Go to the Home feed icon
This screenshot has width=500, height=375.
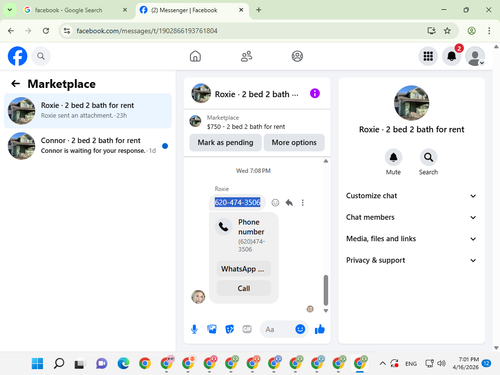coord(195,56)
